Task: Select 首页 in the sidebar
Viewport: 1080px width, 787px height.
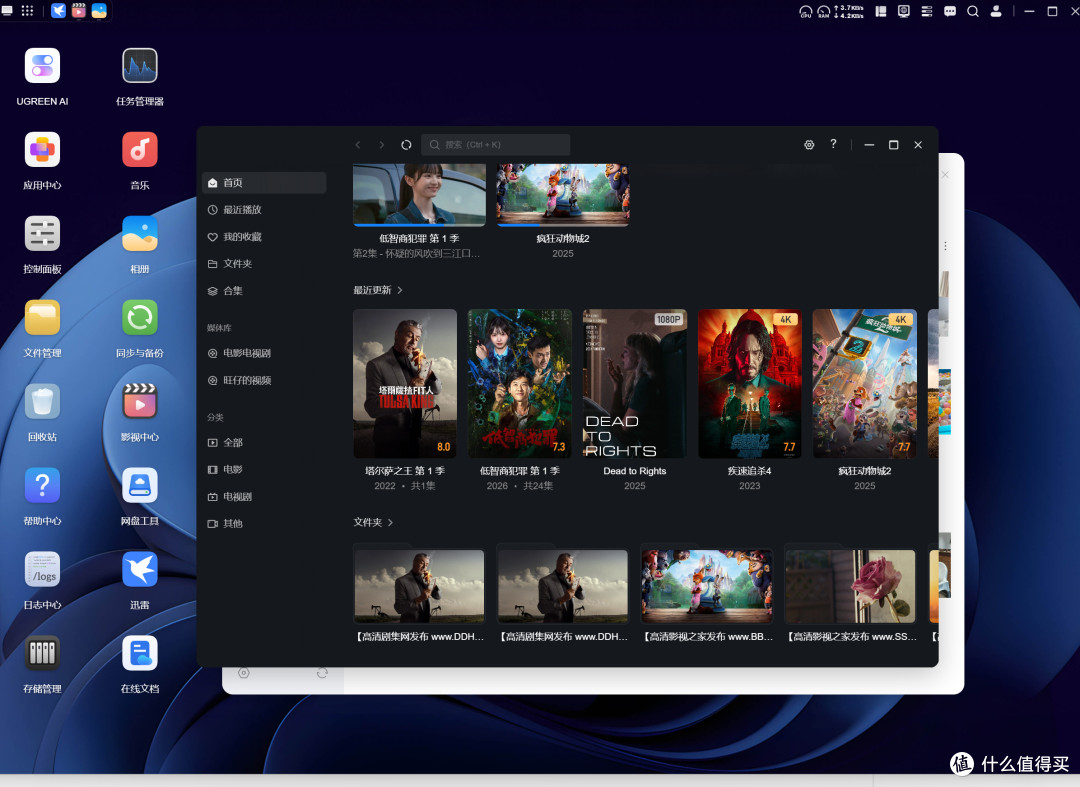Action: [264, 182]
